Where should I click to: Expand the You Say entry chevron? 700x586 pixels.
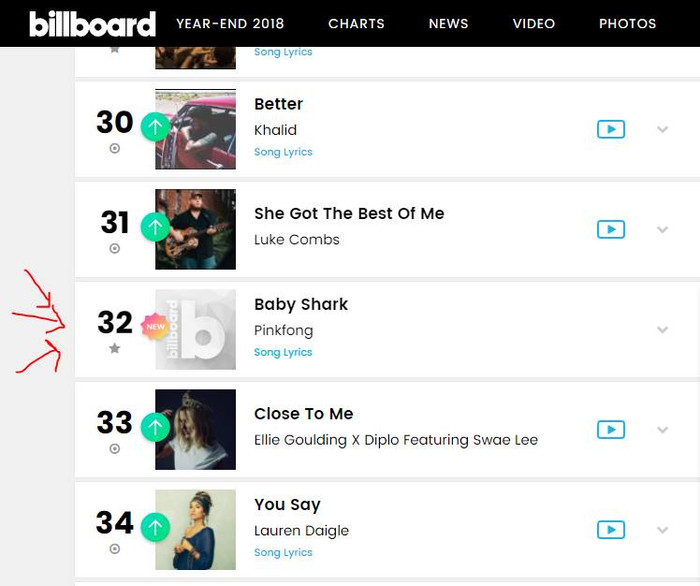(662, 530)
